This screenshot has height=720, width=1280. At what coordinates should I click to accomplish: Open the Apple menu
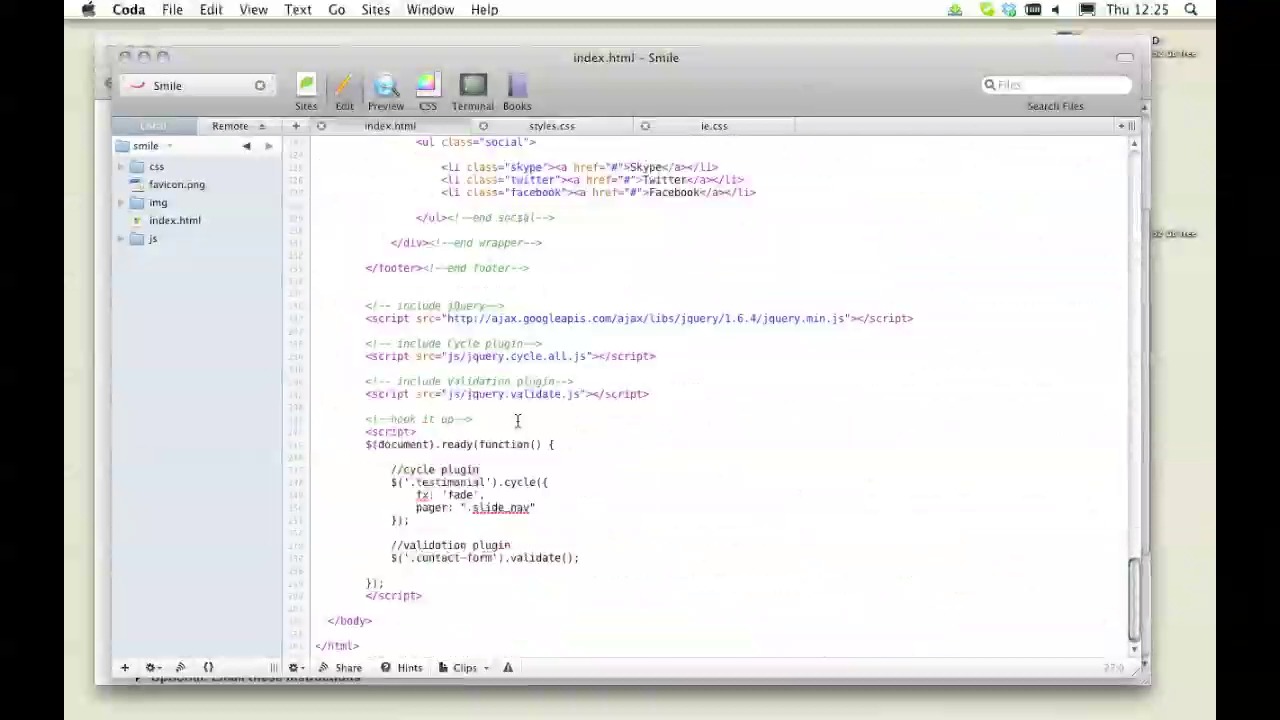pyautogui.click(x=89, y=10)
